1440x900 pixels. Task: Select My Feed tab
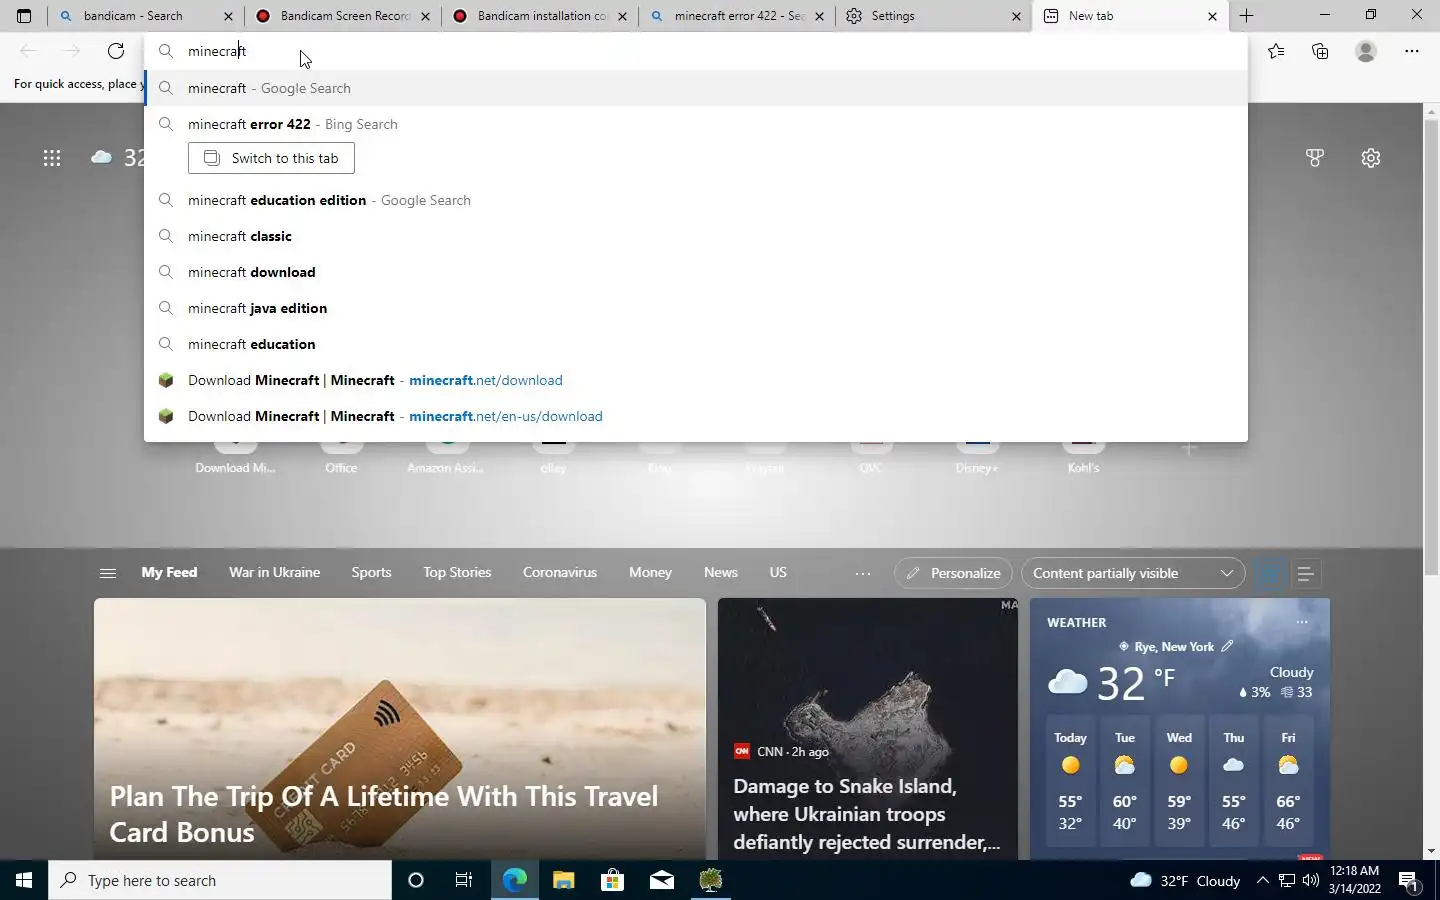click(x=169, y=572)
